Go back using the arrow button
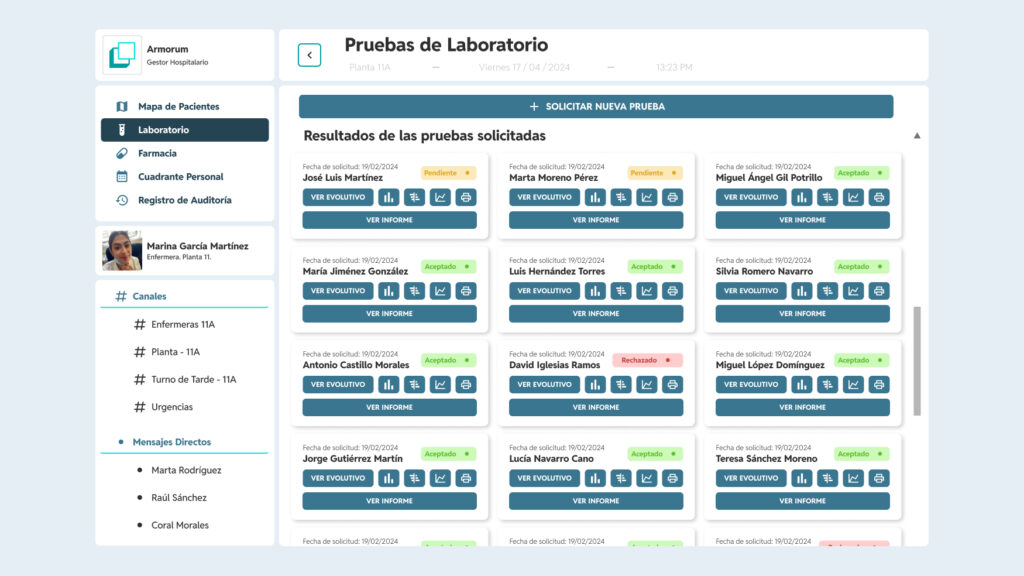Image resolution: width=1024 pixels, height=576 pixels. coord(310,55)
